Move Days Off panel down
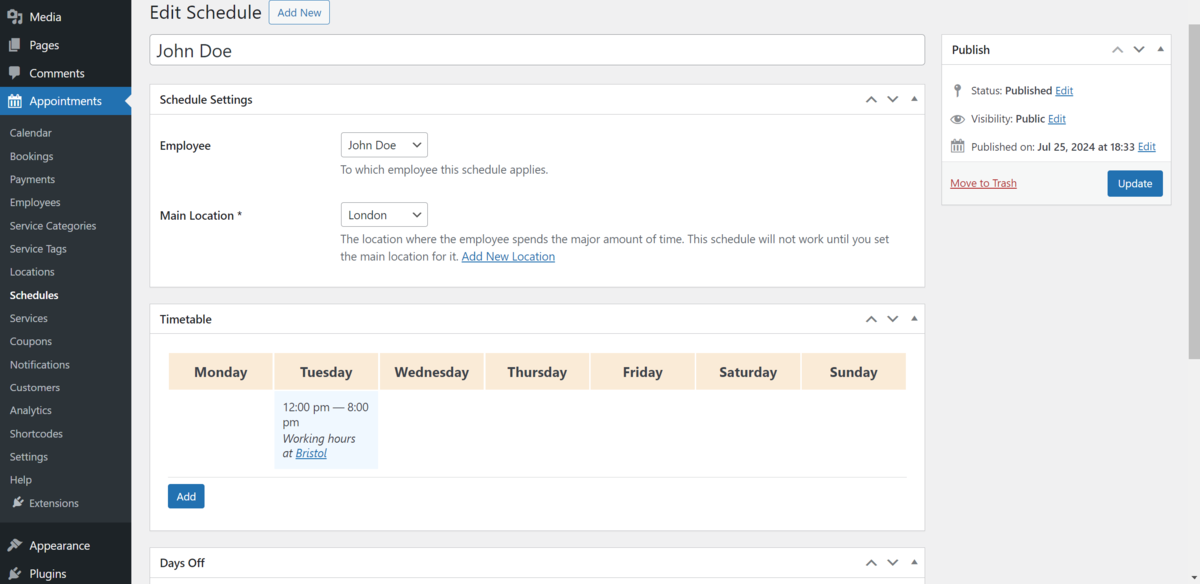The image size is (1200, 584). tap(893, 563)
